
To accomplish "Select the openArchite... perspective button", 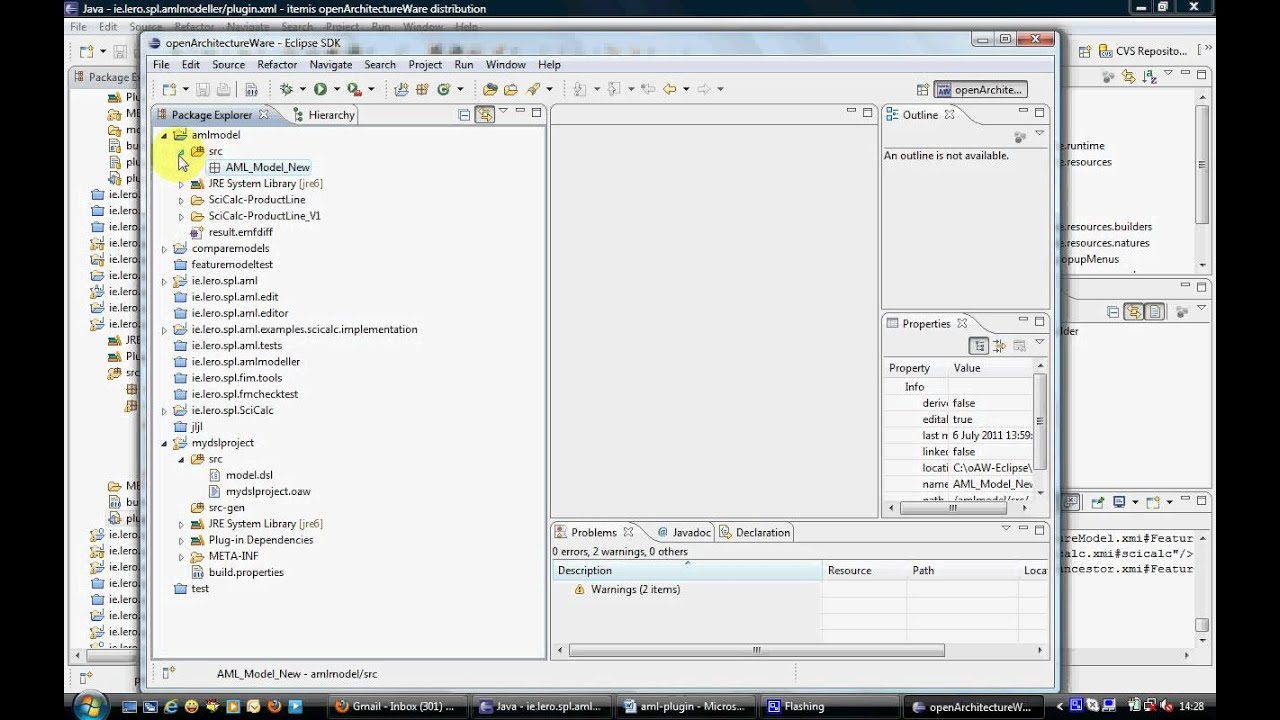I will point(980,89).
